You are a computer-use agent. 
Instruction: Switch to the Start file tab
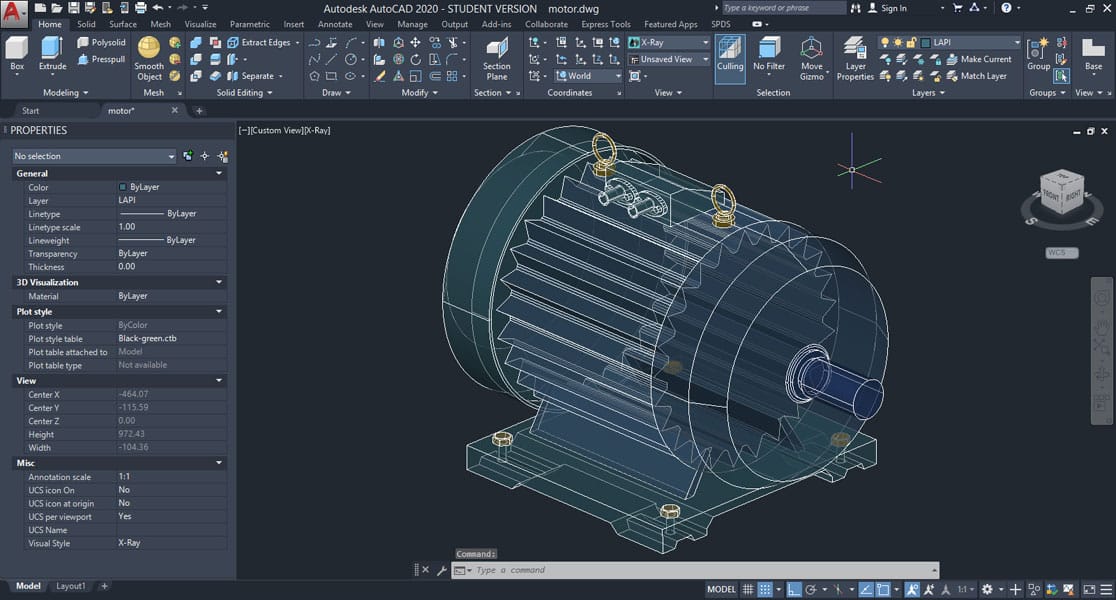coord(31,110)
